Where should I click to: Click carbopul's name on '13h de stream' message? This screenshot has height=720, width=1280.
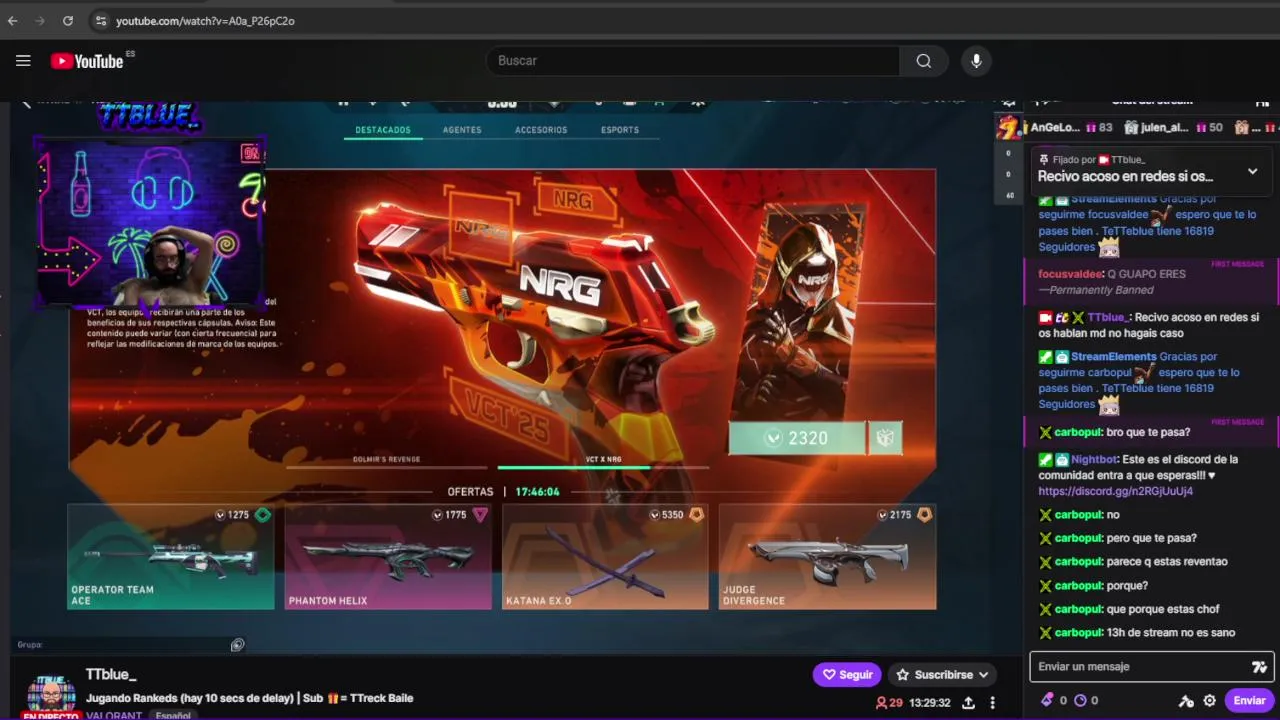coord(1078,633)
